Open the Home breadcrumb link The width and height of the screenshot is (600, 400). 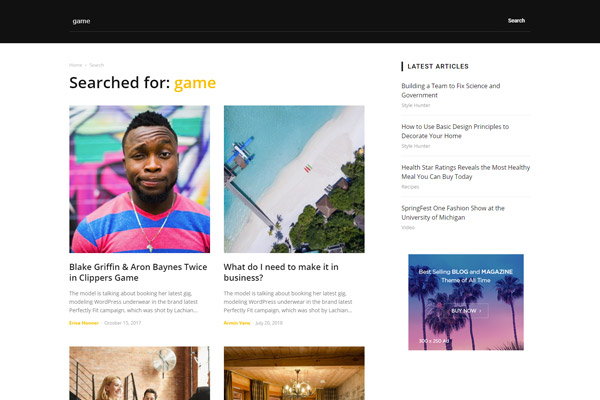(75, 65)
